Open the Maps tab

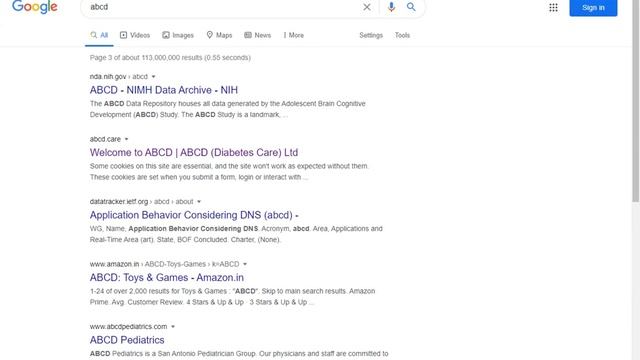219,36
